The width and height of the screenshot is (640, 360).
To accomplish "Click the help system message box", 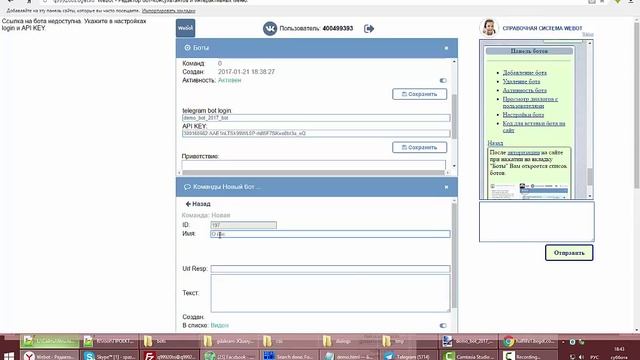I will (x=536, y=222).
